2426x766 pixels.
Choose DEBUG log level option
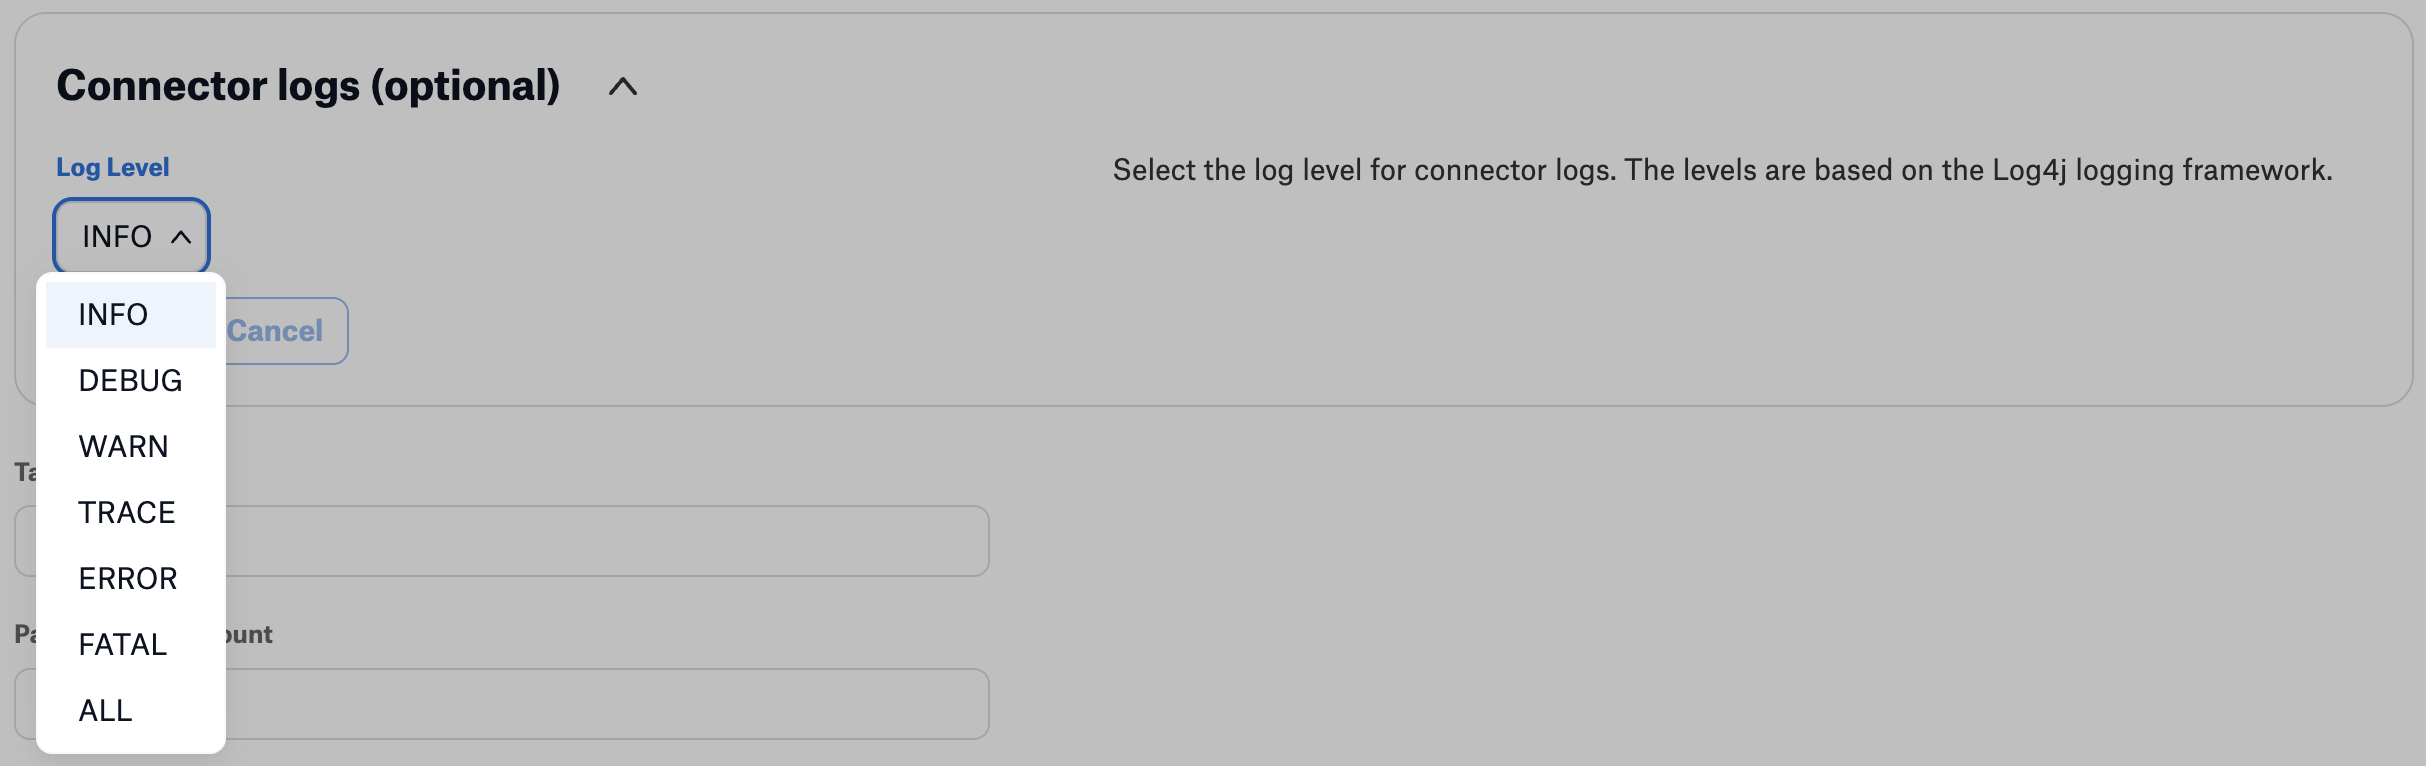click(130, 381)
